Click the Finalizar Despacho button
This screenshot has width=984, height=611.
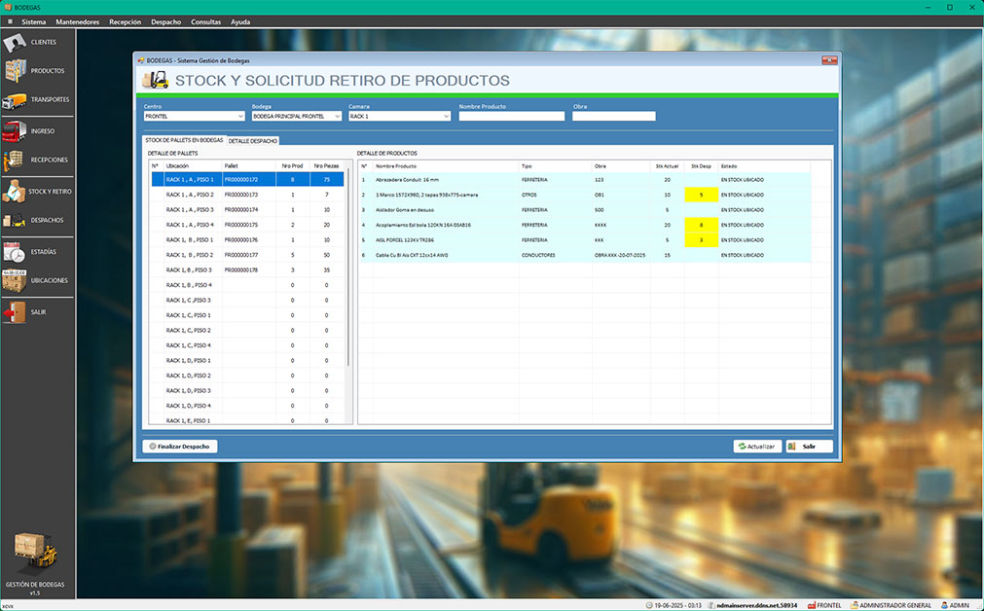tap(180, 446)
